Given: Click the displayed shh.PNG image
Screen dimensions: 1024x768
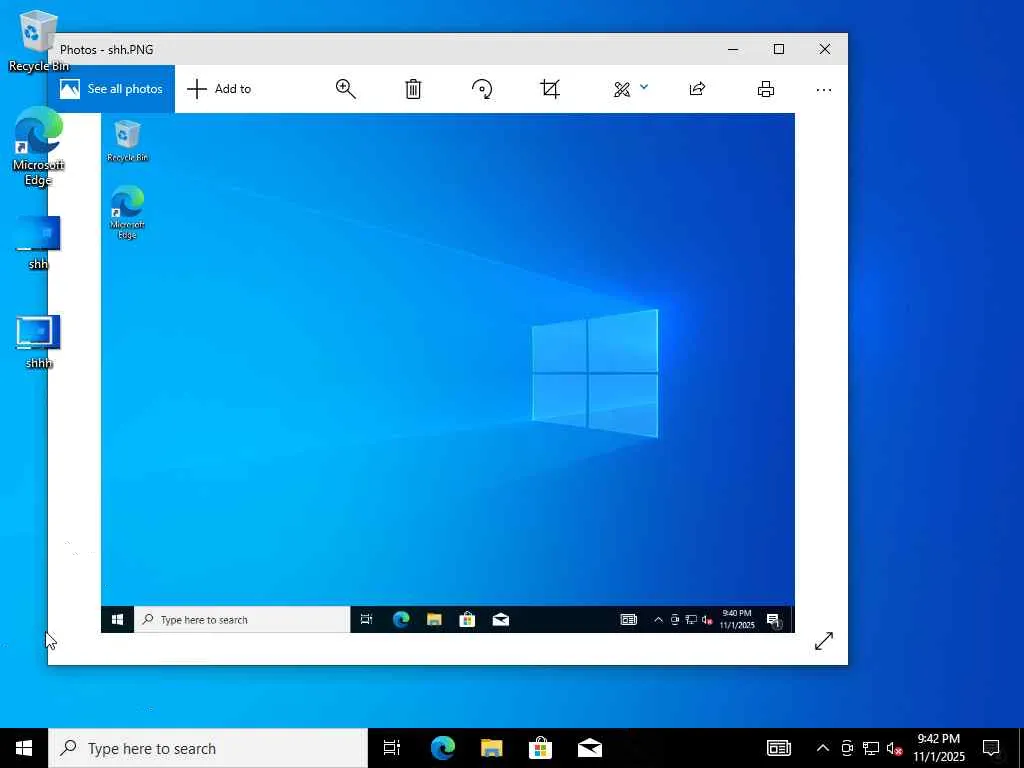Looking at the screenshot, I should (447, 373).
